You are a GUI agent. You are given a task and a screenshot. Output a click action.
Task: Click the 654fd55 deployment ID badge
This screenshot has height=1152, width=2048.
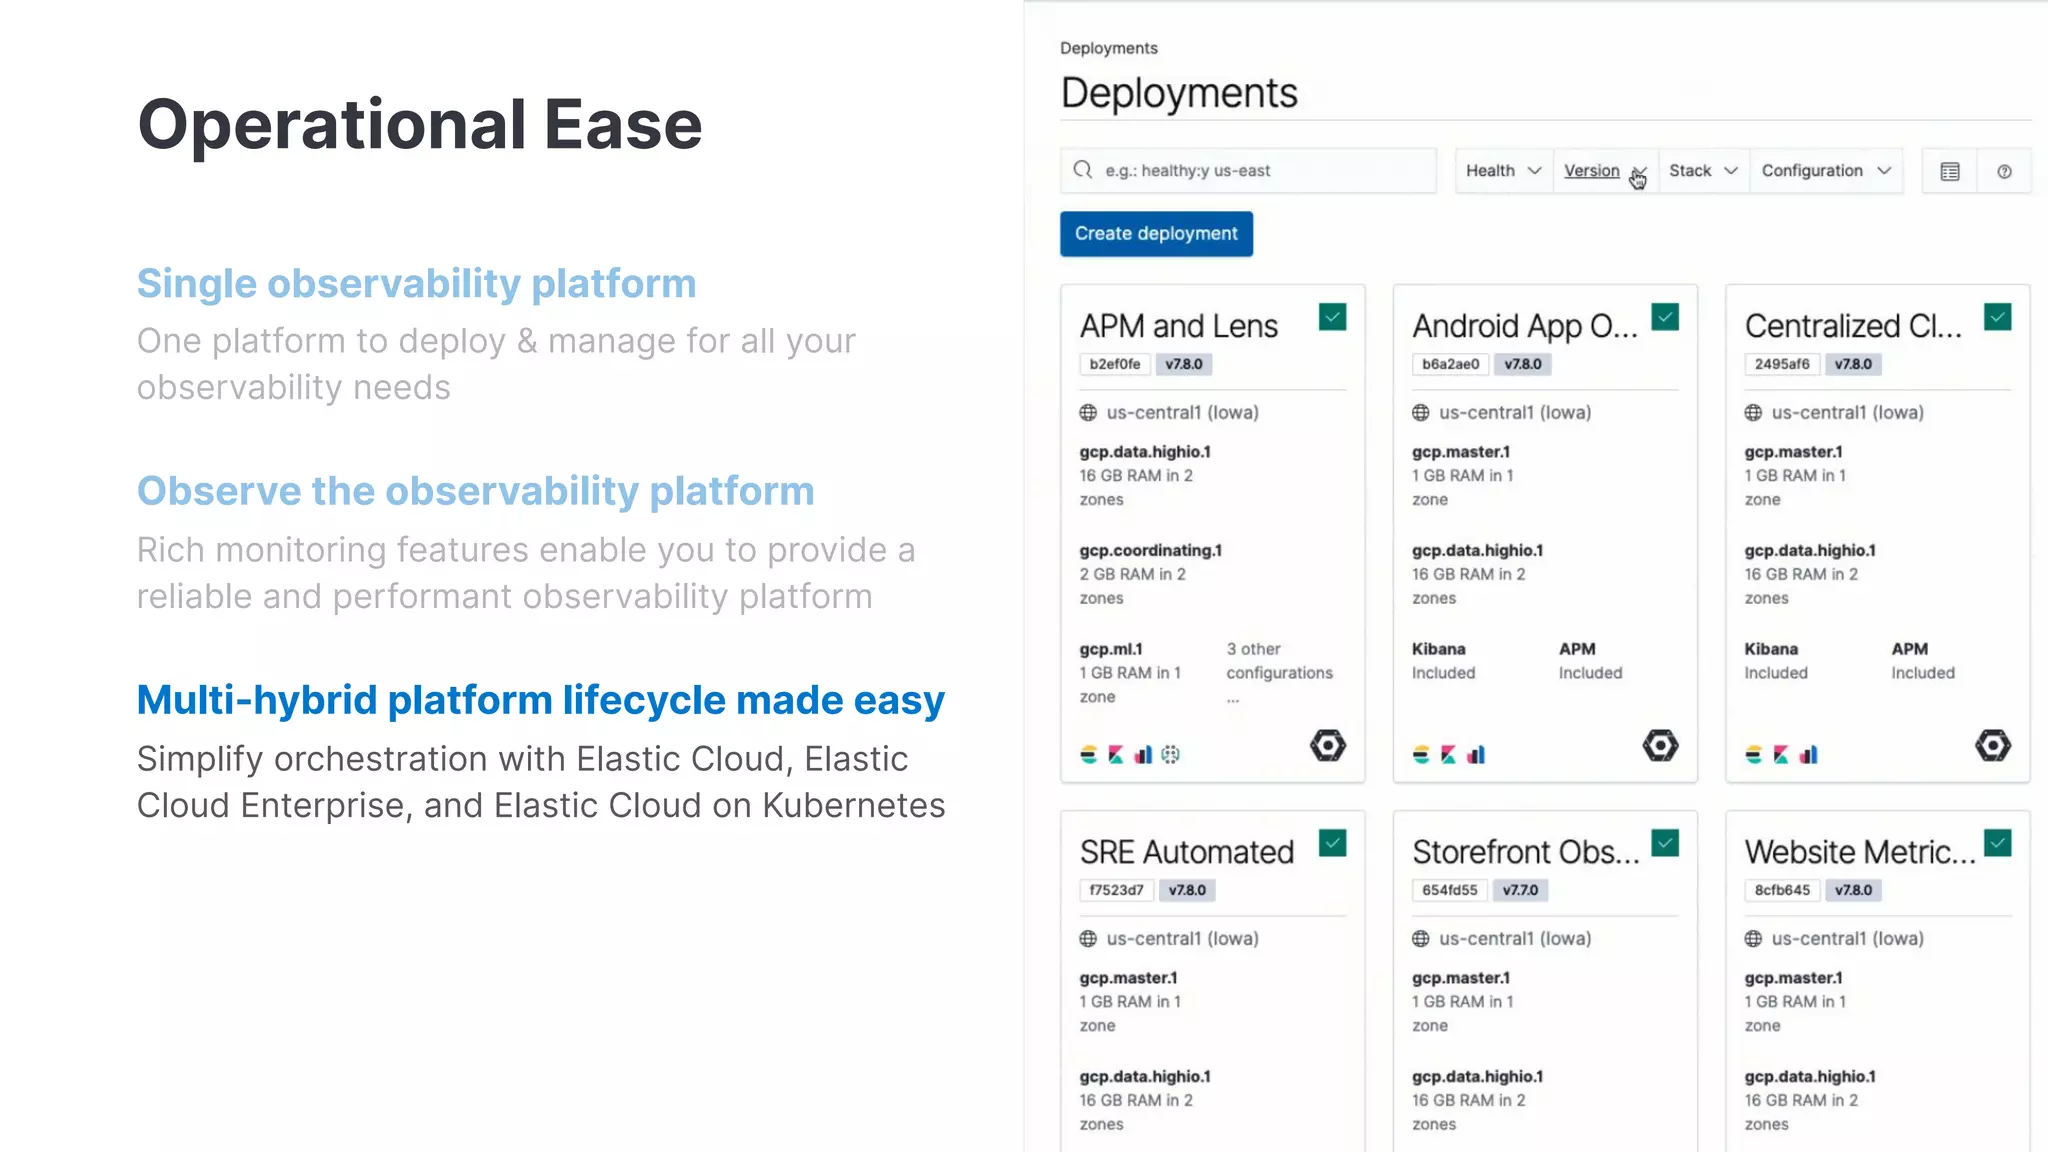tap(1449, 890)
